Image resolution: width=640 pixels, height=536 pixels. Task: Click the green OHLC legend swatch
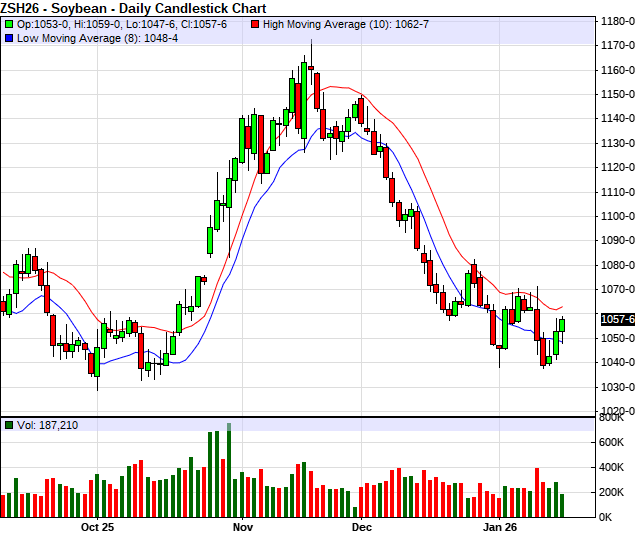[9, 23]
